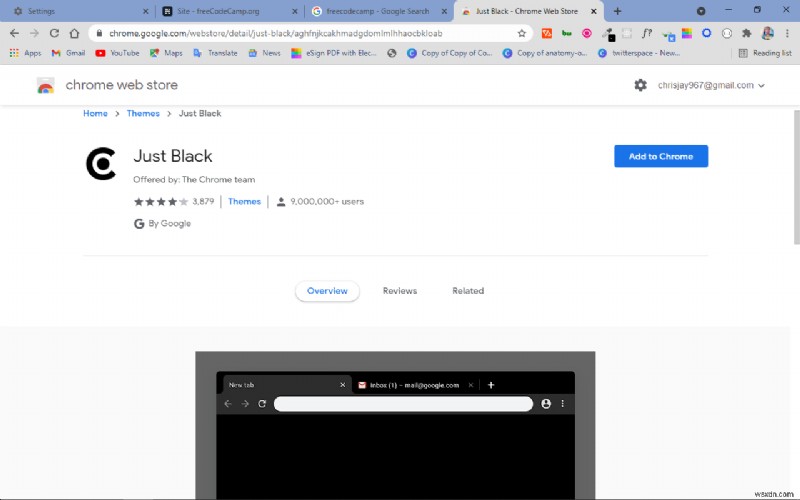Screen dimensions: 800x500
Task: Bookmark this page with the star icon
Action: tap(521, 33)
